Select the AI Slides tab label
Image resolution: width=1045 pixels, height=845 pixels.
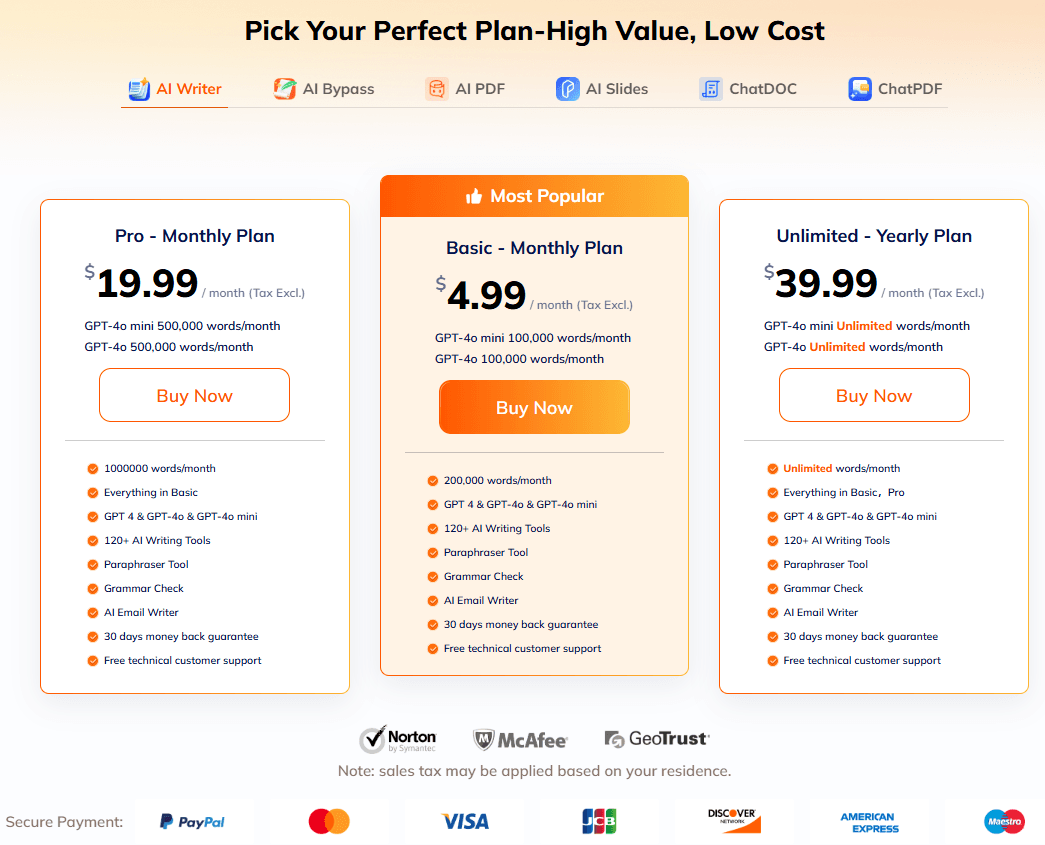pyautogui.click(x=616, y=89)
